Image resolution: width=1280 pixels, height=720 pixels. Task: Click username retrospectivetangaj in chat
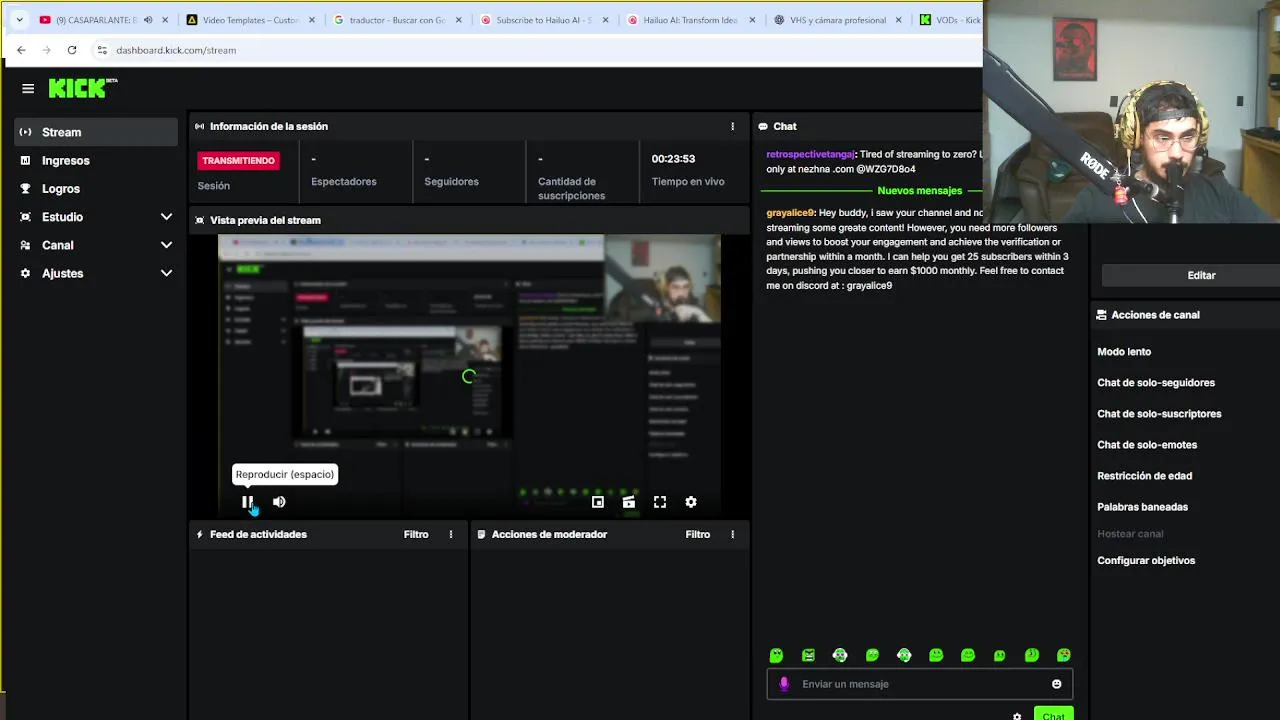pyautogui.click(x=810, y=154)
